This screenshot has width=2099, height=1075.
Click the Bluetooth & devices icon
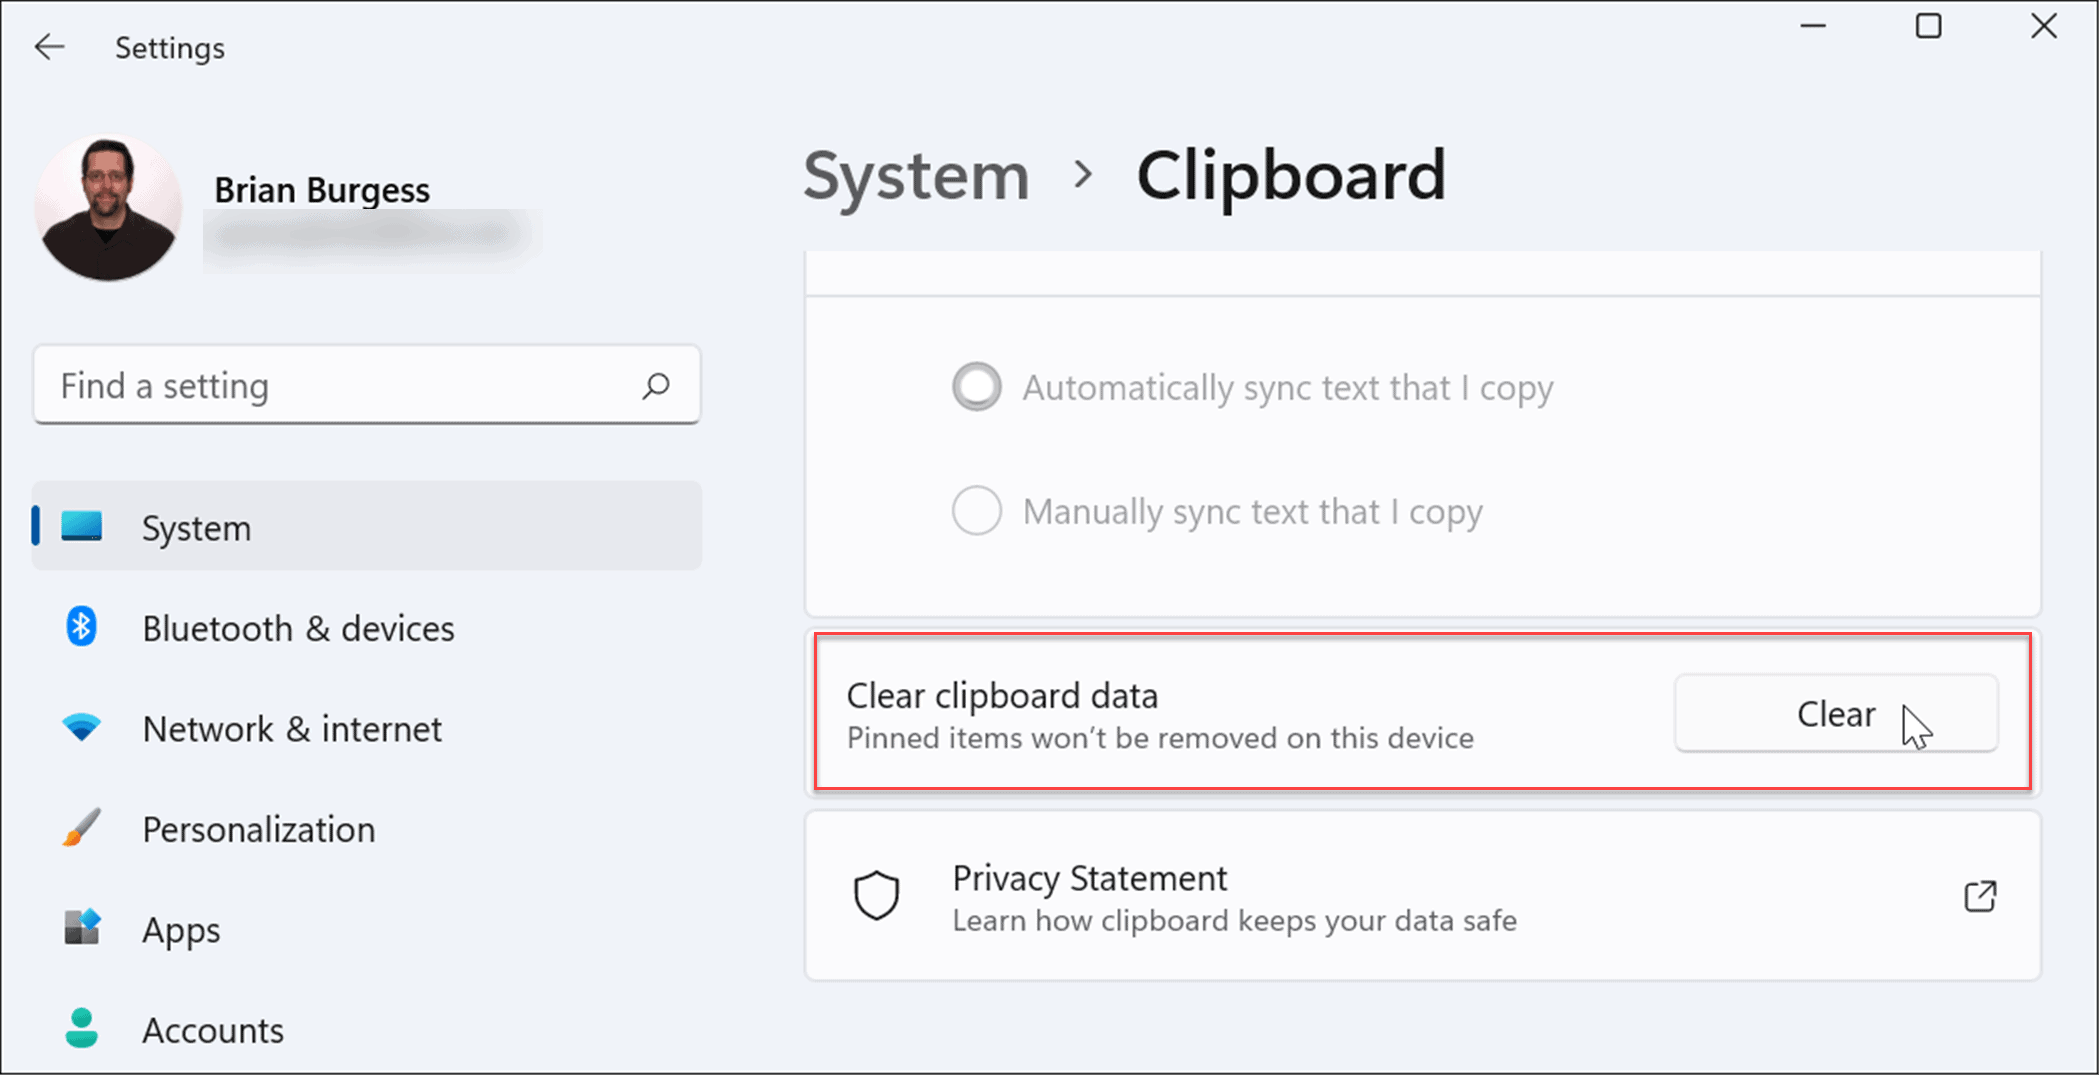(81, 626)
